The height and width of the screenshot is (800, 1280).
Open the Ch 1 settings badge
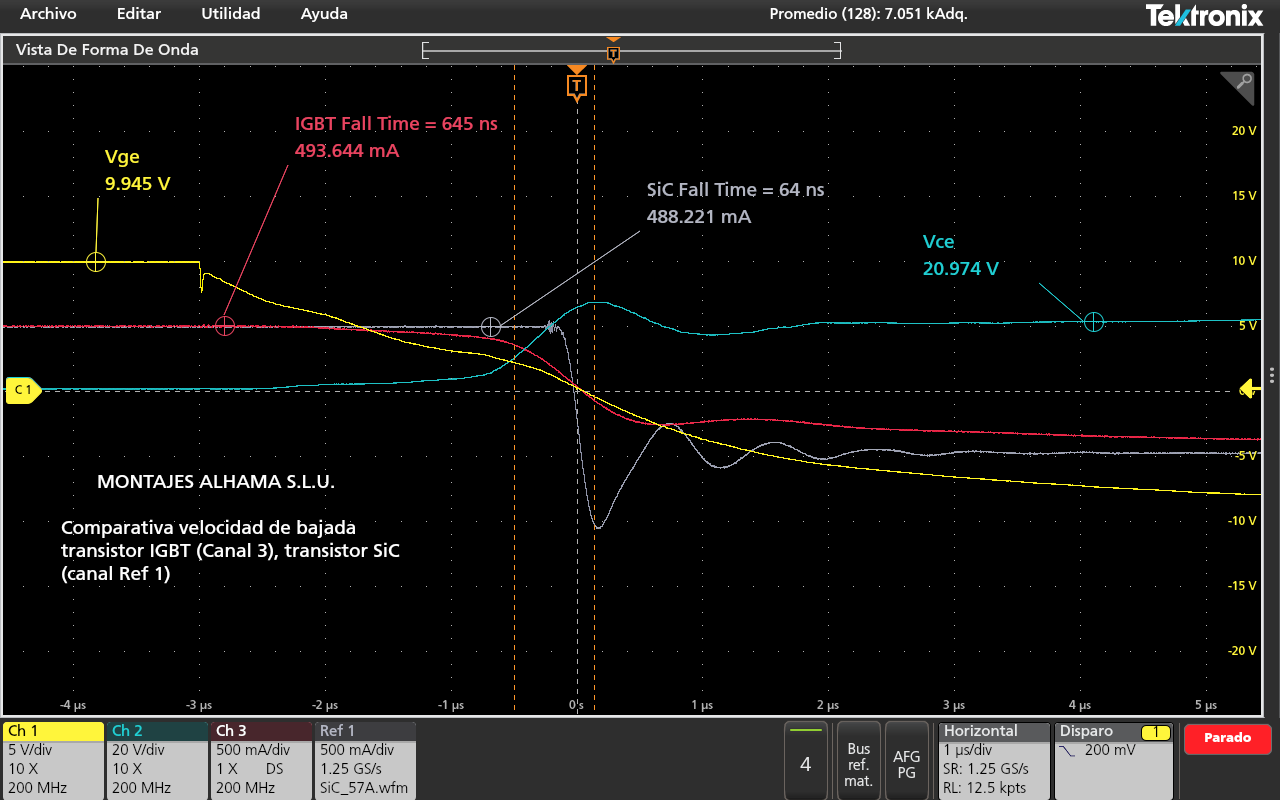pos(54,760)
